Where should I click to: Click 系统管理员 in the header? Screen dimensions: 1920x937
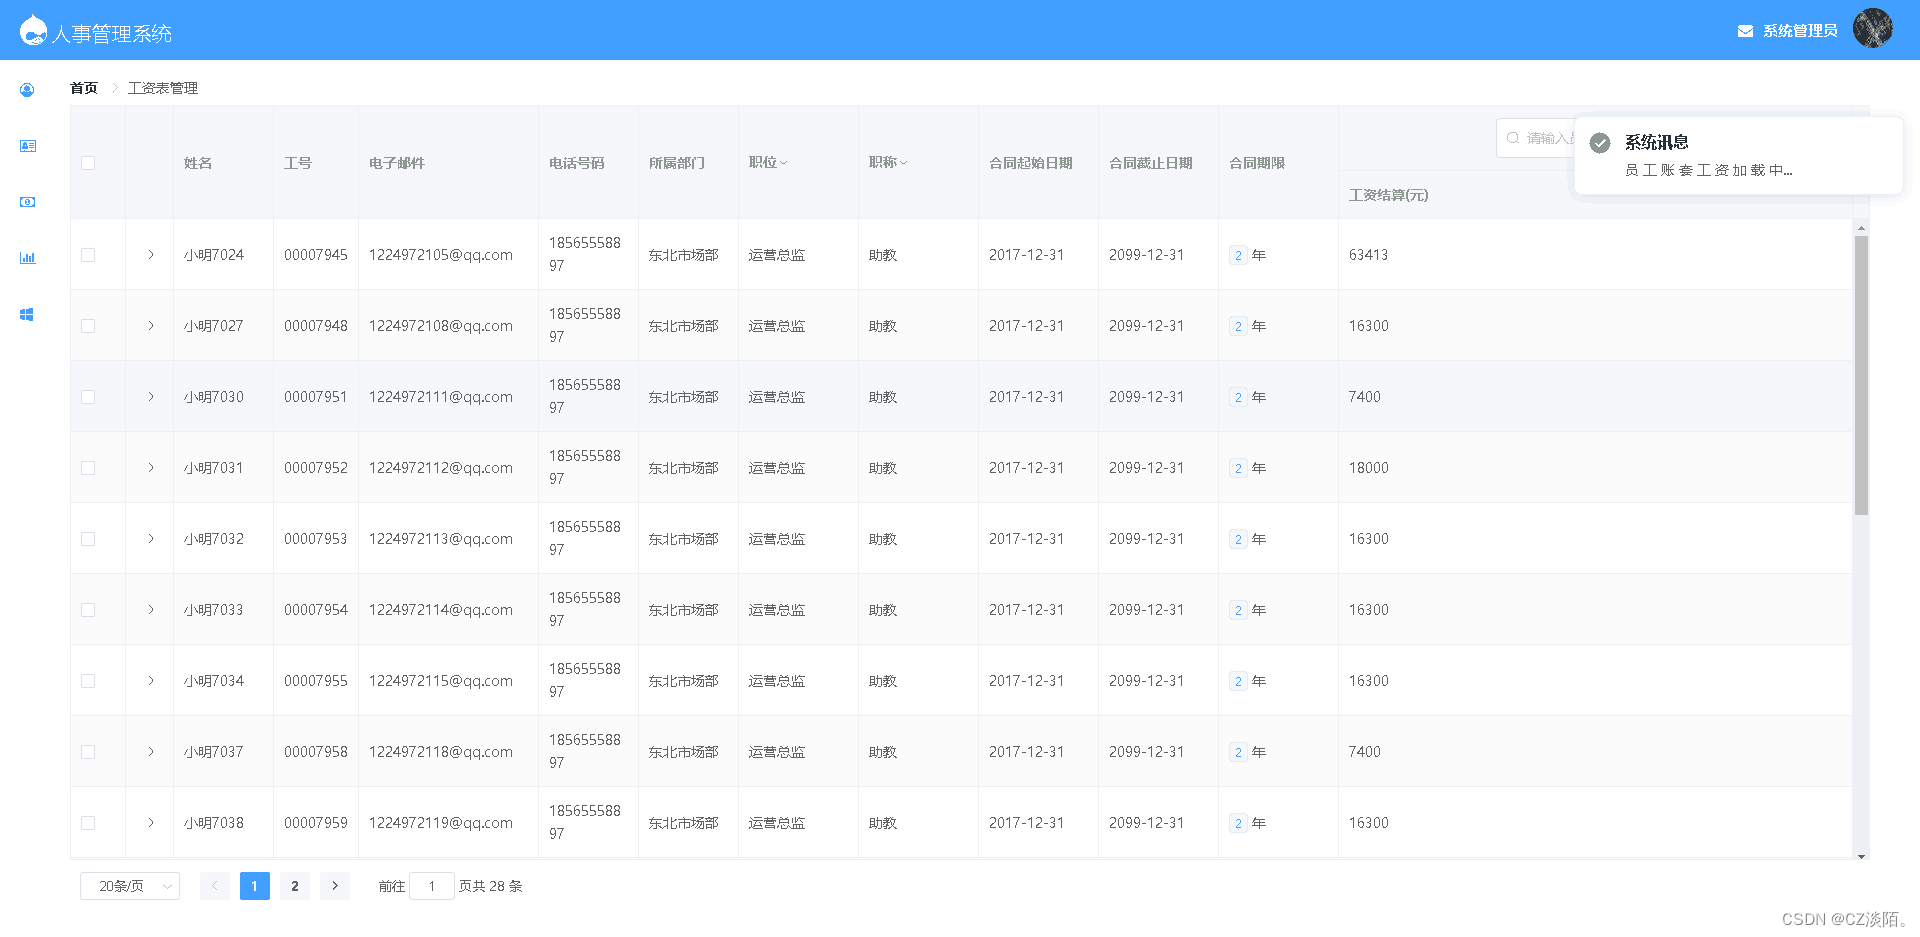point(1800,31)
